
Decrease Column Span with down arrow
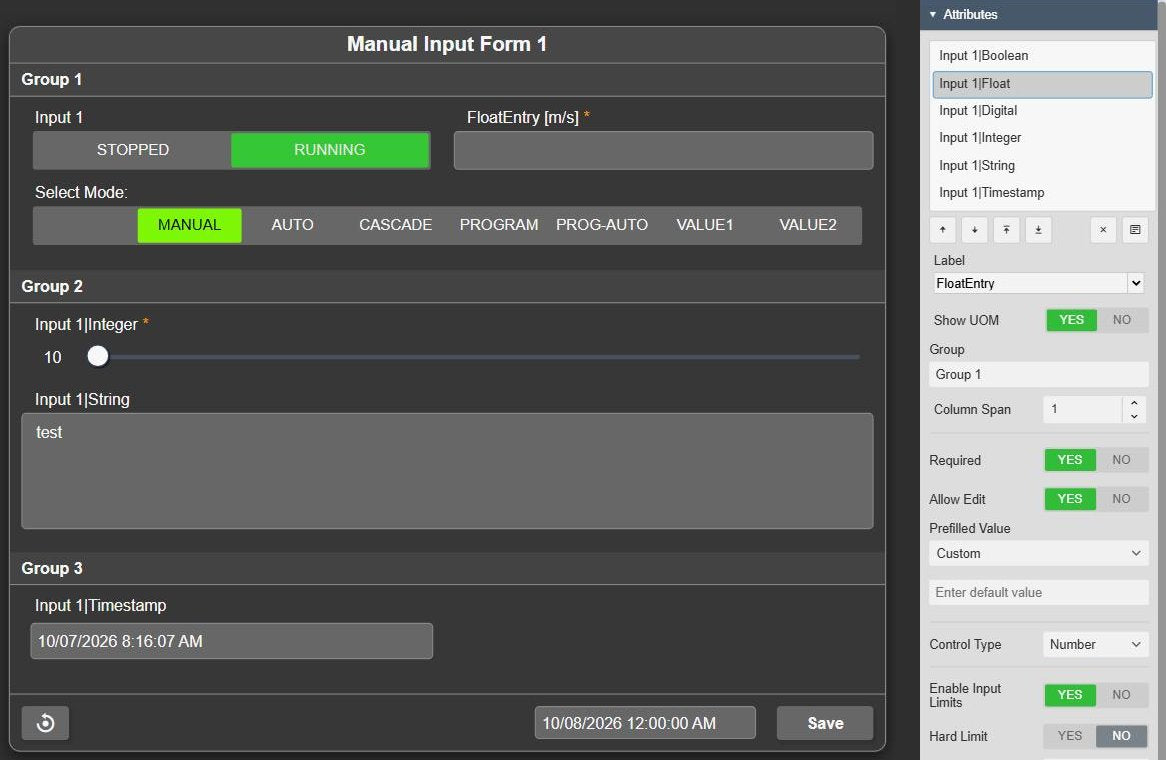point(1134,416)
